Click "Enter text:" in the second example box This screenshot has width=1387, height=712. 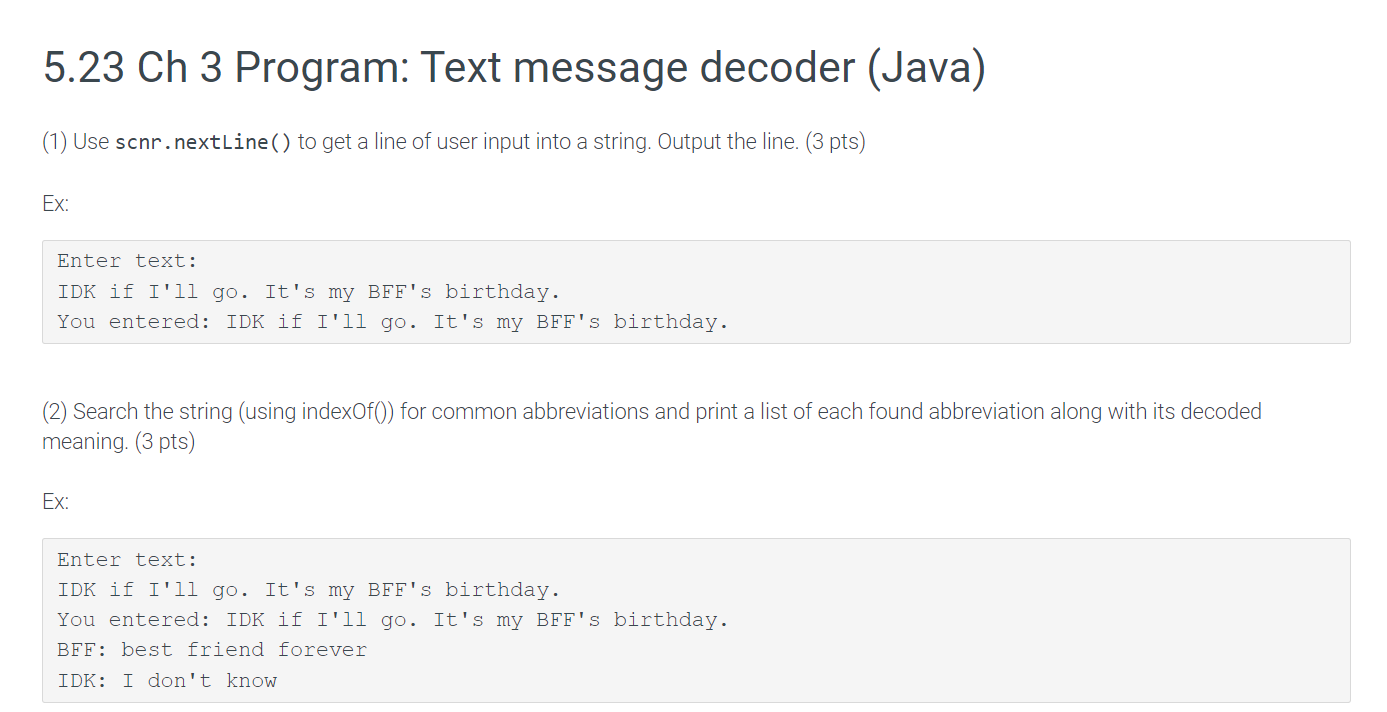click(127, 559)
